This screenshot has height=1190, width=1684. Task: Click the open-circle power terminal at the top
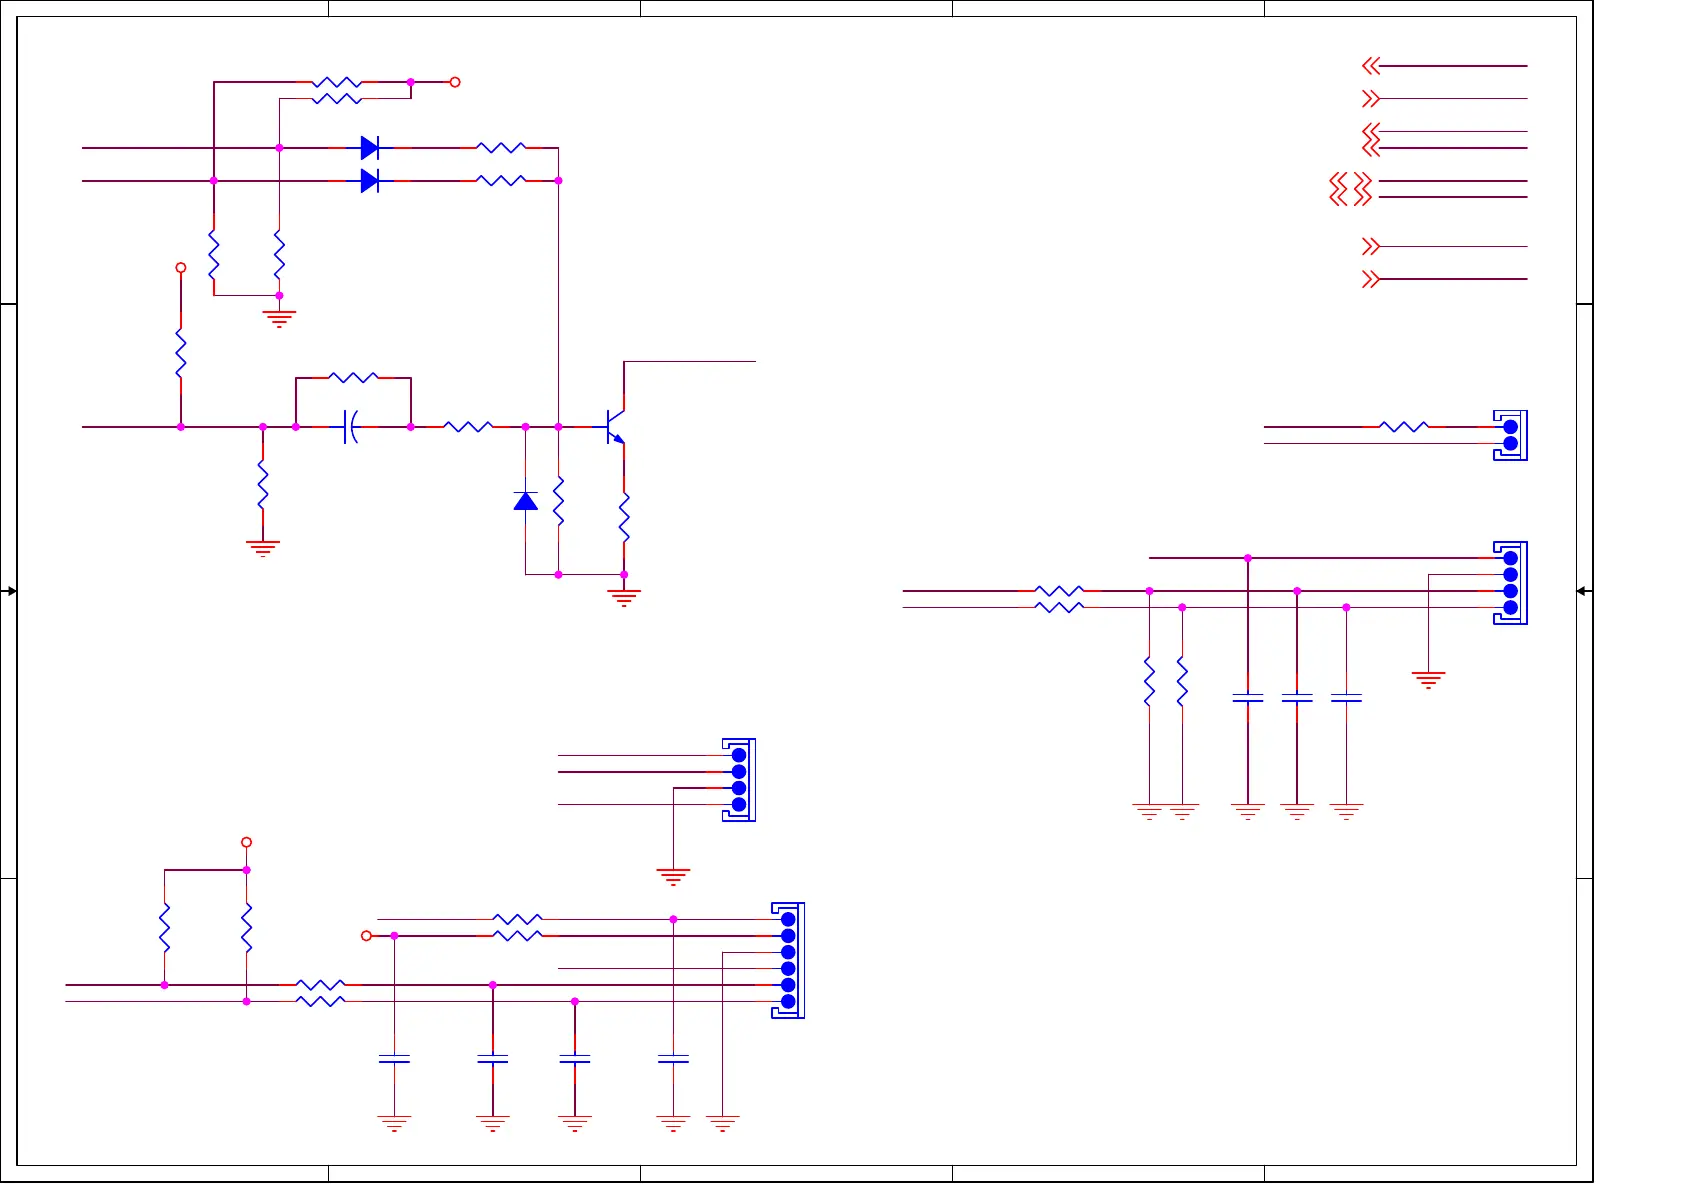455,82
